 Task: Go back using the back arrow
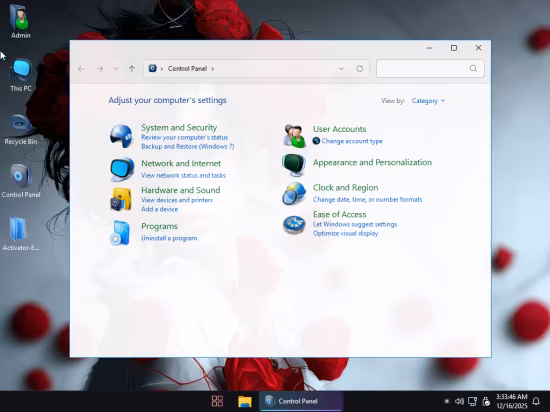click(81, 69)
